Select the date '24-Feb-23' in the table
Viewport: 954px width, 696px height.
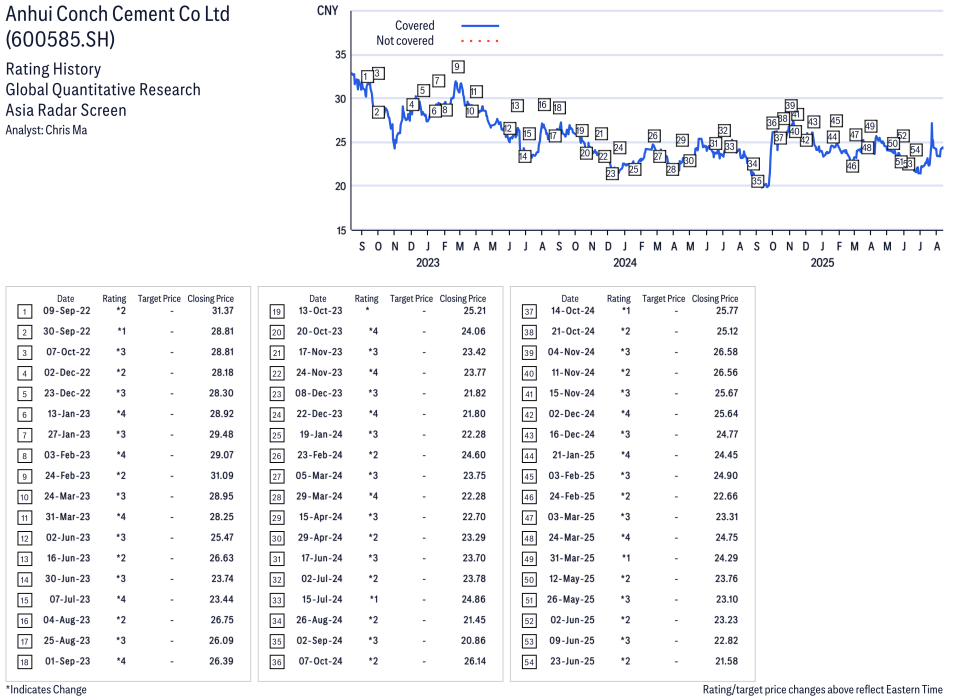click(x=67, y=476)
